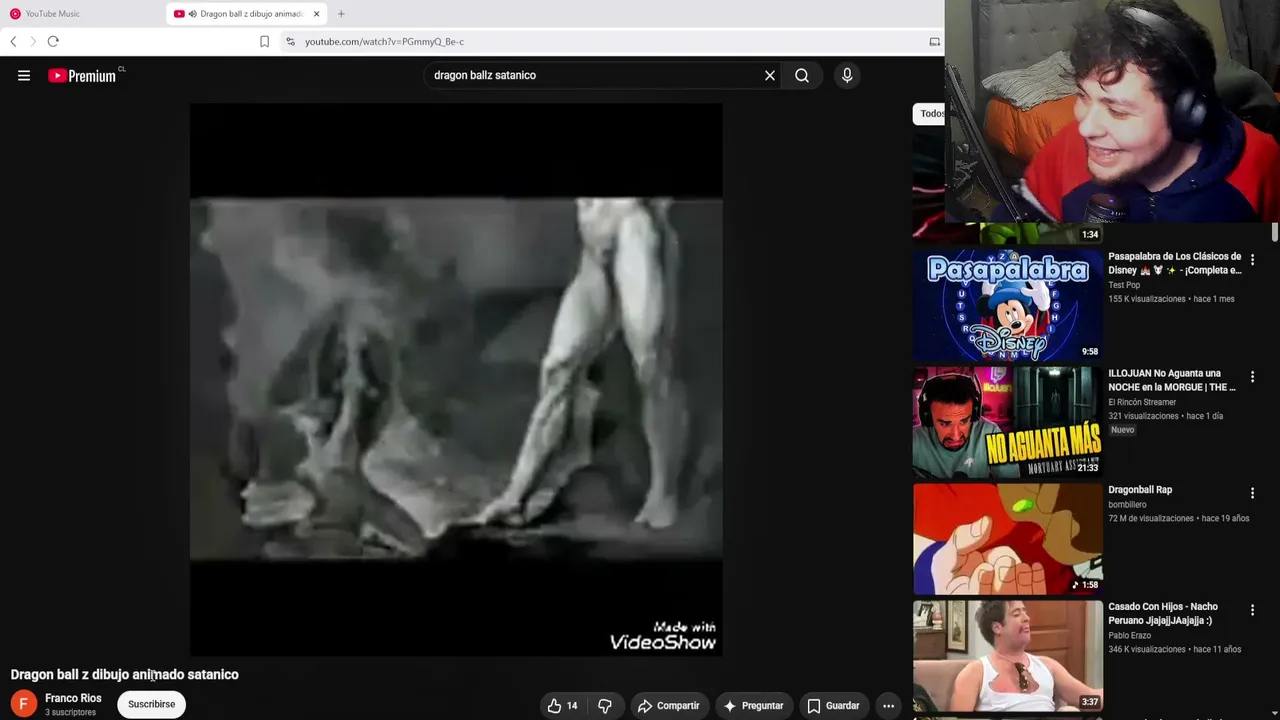Open ILLOJUAN No Aguanta una NOCHE title
The height and width of the screenshot is (720, 1280).
coord(1172,380)
